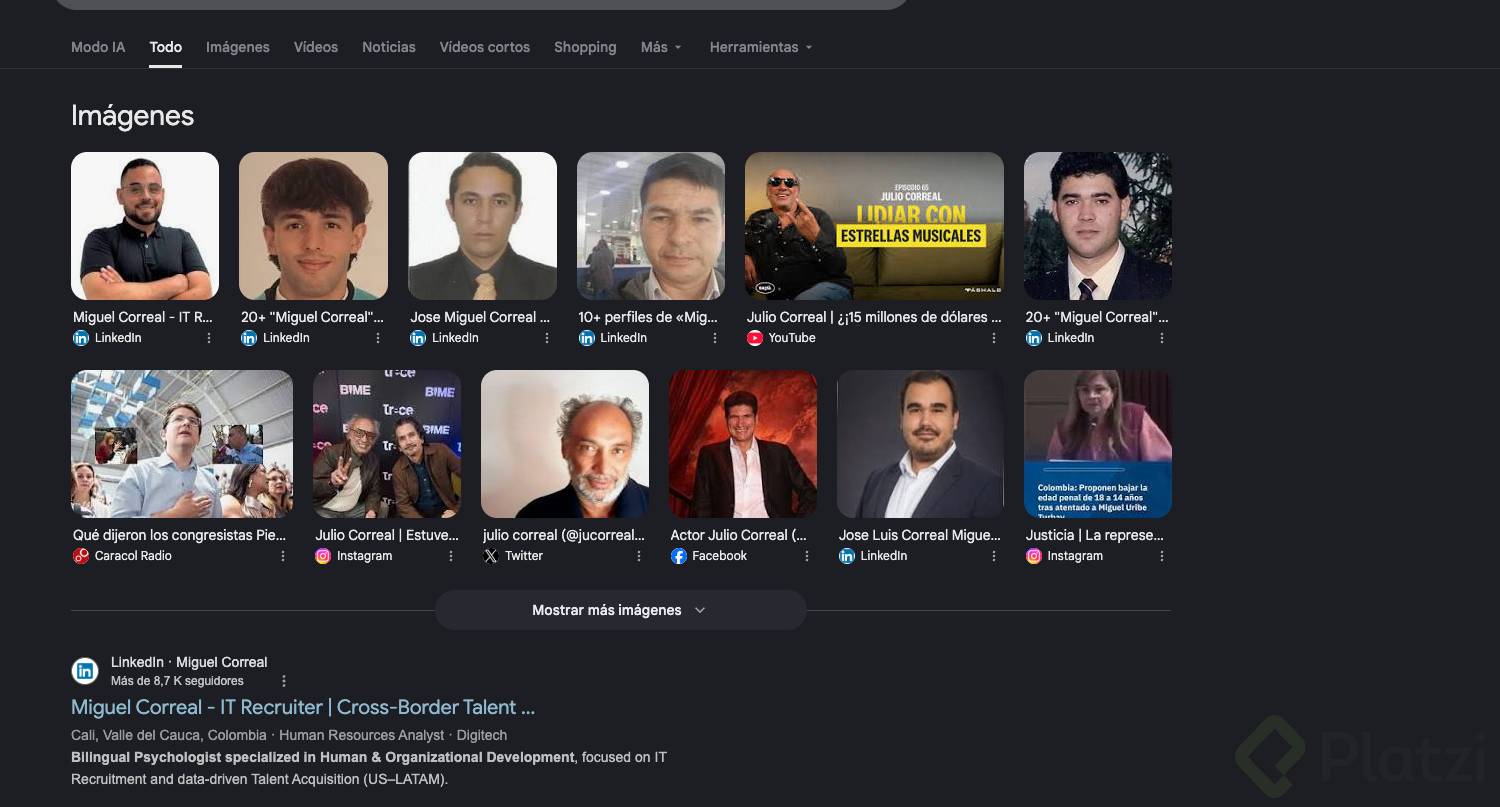
Task: Click the Instagram icon under 'Julio Correal | Estuve...'
Action: point(323,556)
